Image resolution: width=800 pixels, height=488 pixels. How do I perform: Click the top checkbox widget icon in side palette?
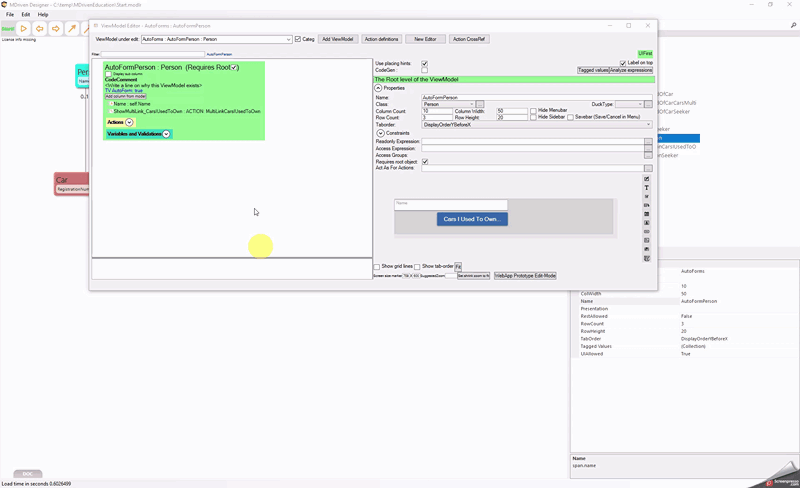point(647,179)
